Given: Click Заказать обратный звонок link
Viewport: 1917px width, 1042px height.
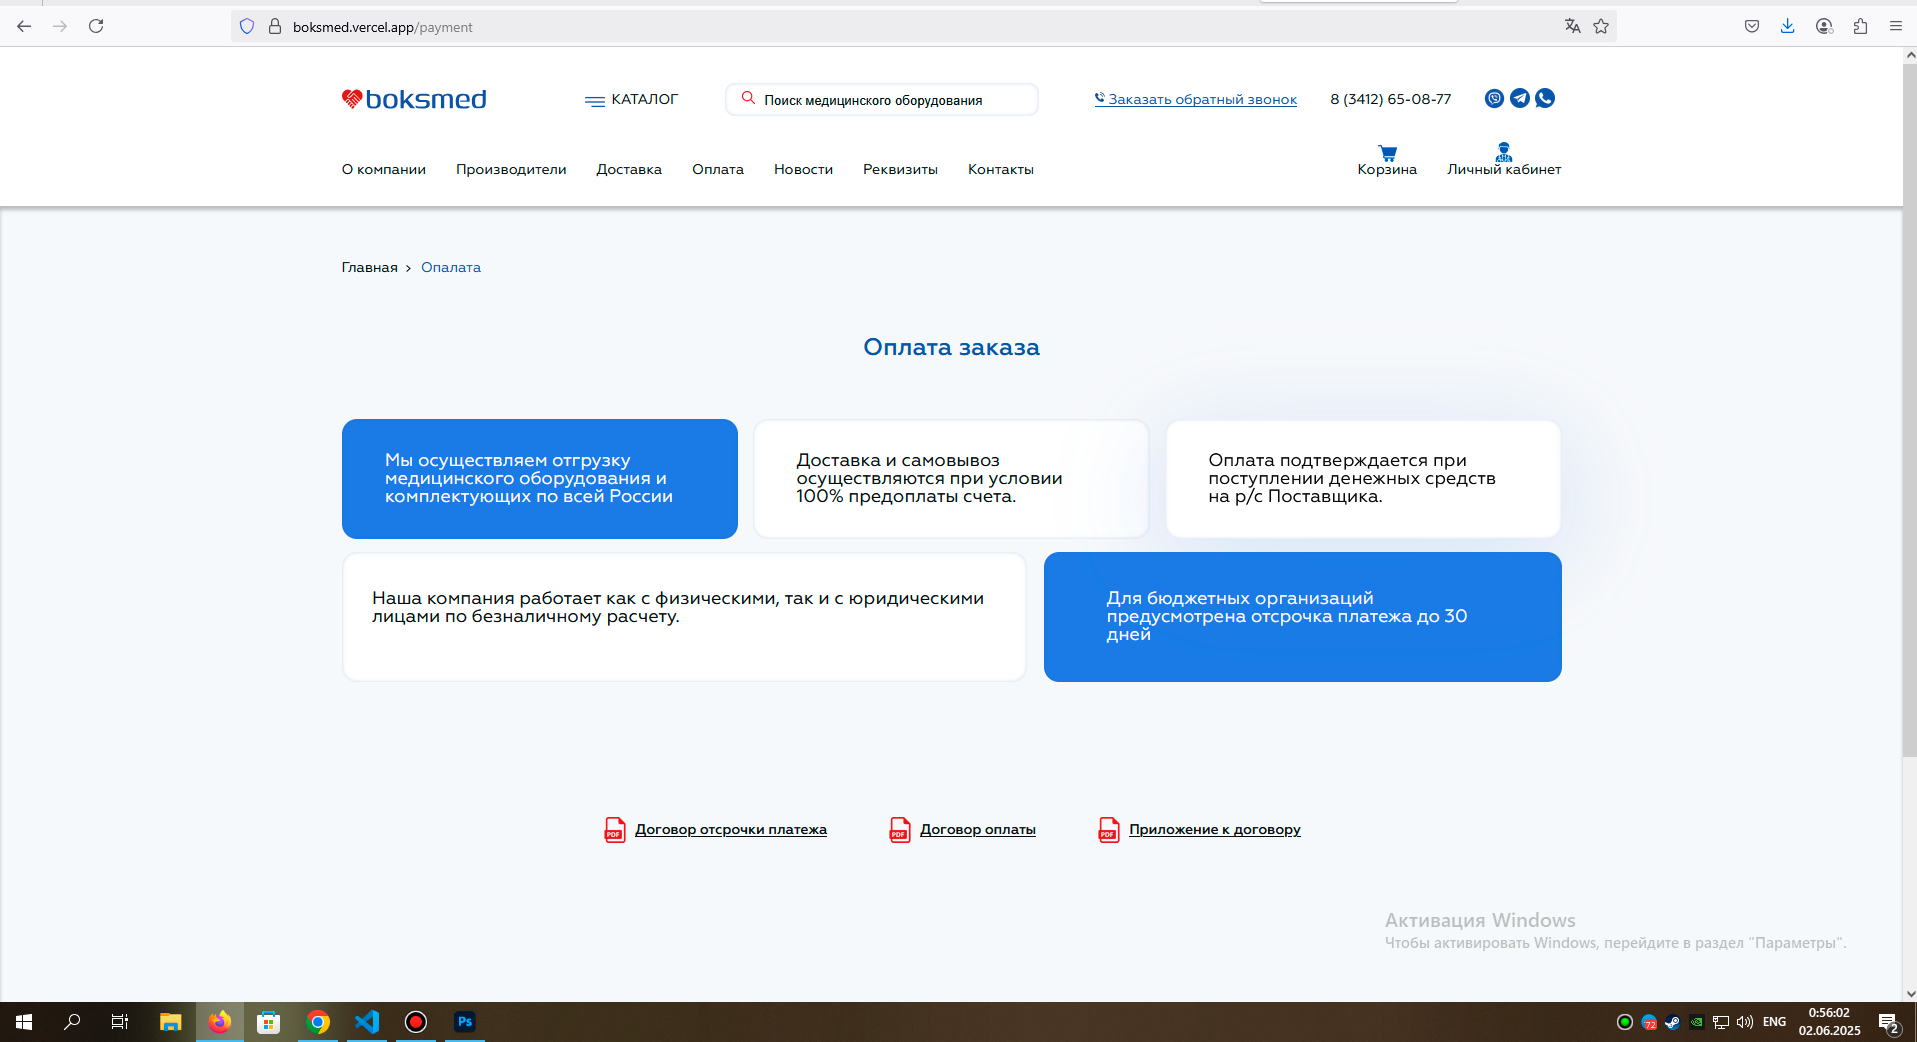Looking at the screenshot, I should 1196,99.
